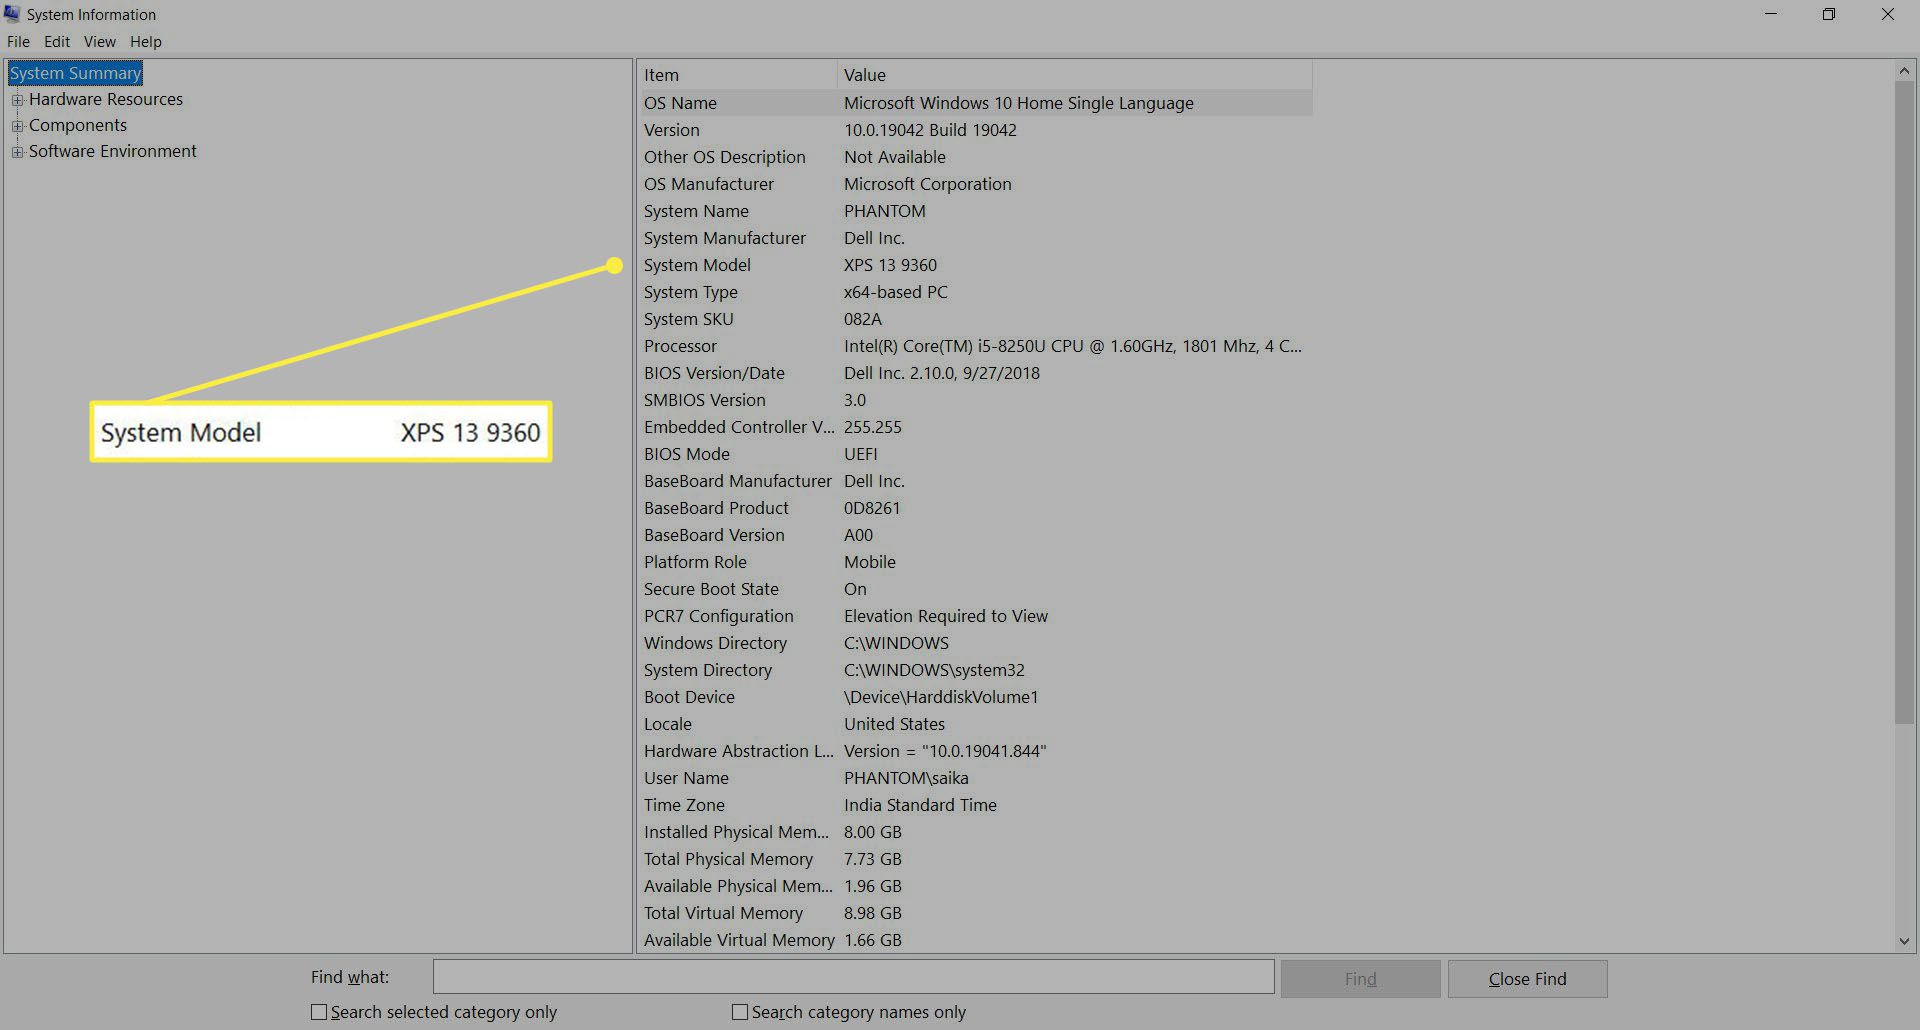Select Hardware Resources tree label
This screenshot has height=1030, width=1920.
click(x=106, y=99)
